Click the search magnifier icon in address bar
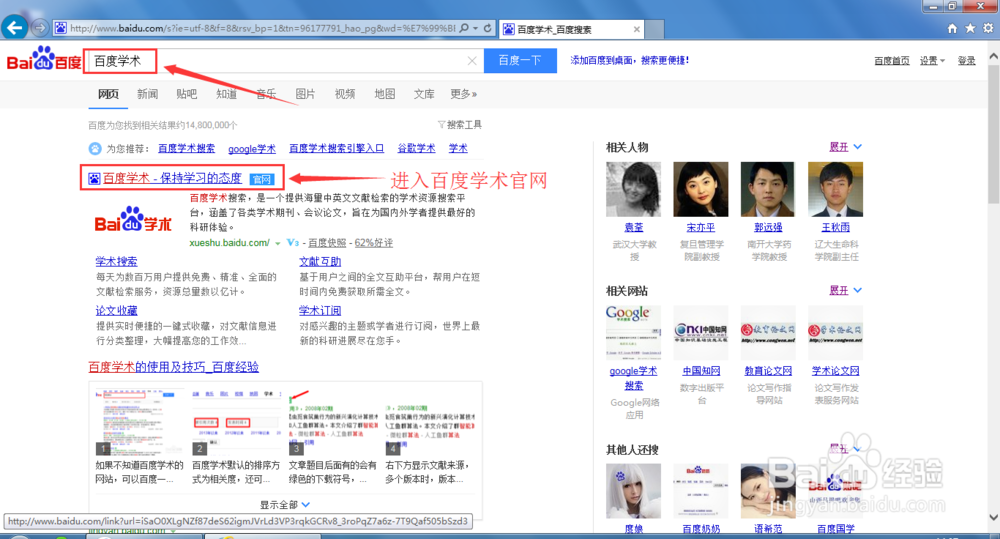Screen dimensions: 1000x539 tap(464, 28)
